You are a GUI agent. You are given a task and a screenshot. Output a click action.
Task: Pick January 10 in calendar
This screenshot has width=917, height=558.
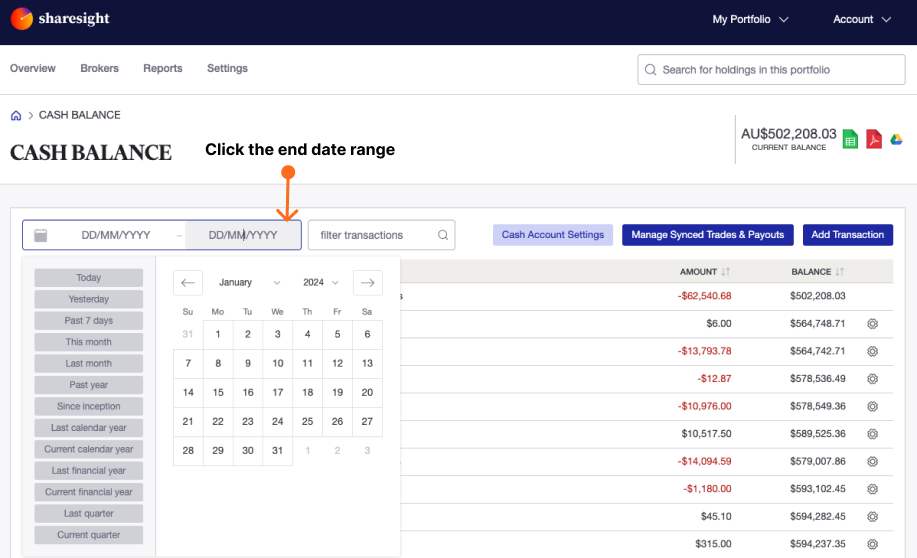[x=278, y=363]
